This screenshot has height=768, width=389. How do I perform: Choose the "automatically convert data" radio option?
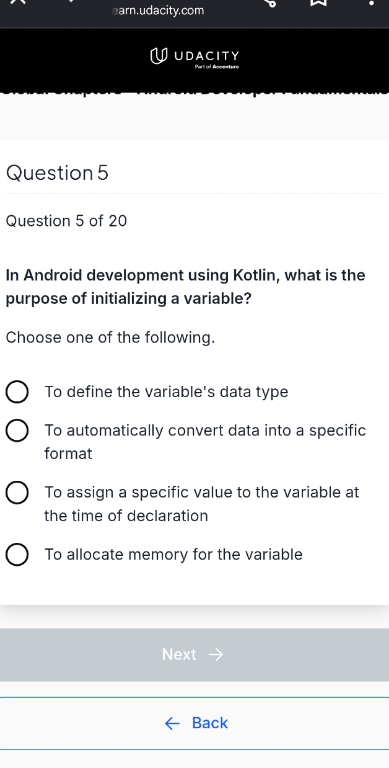pyautogui.click(x=17, y=431)
